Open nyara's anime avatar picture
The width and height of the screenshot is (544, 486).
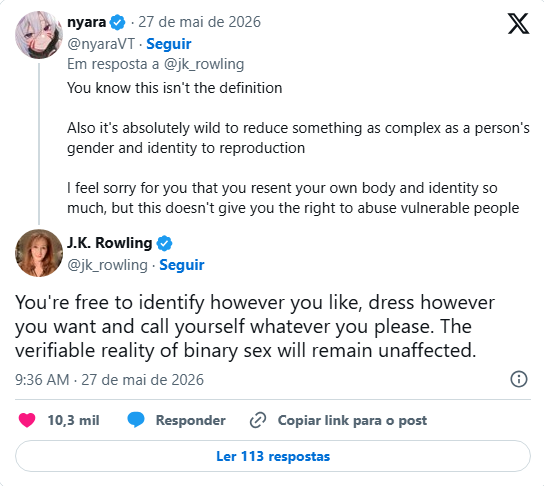coord(39,35)
